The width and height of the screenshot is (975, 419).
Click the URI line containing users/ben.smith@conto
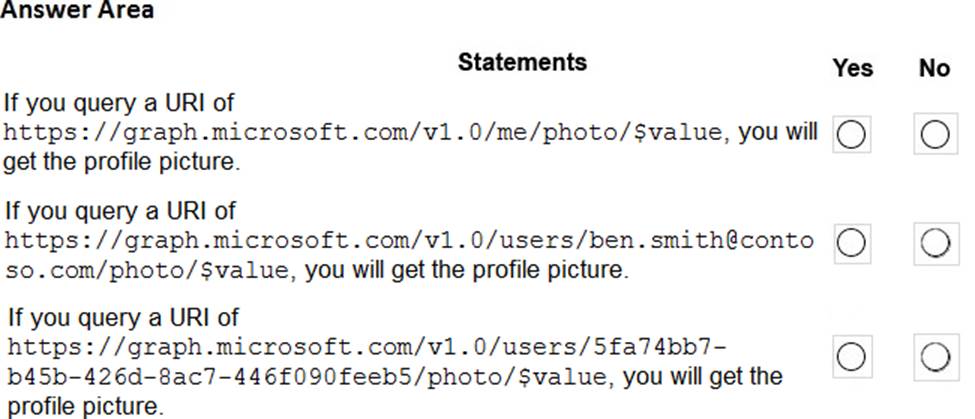409,241
